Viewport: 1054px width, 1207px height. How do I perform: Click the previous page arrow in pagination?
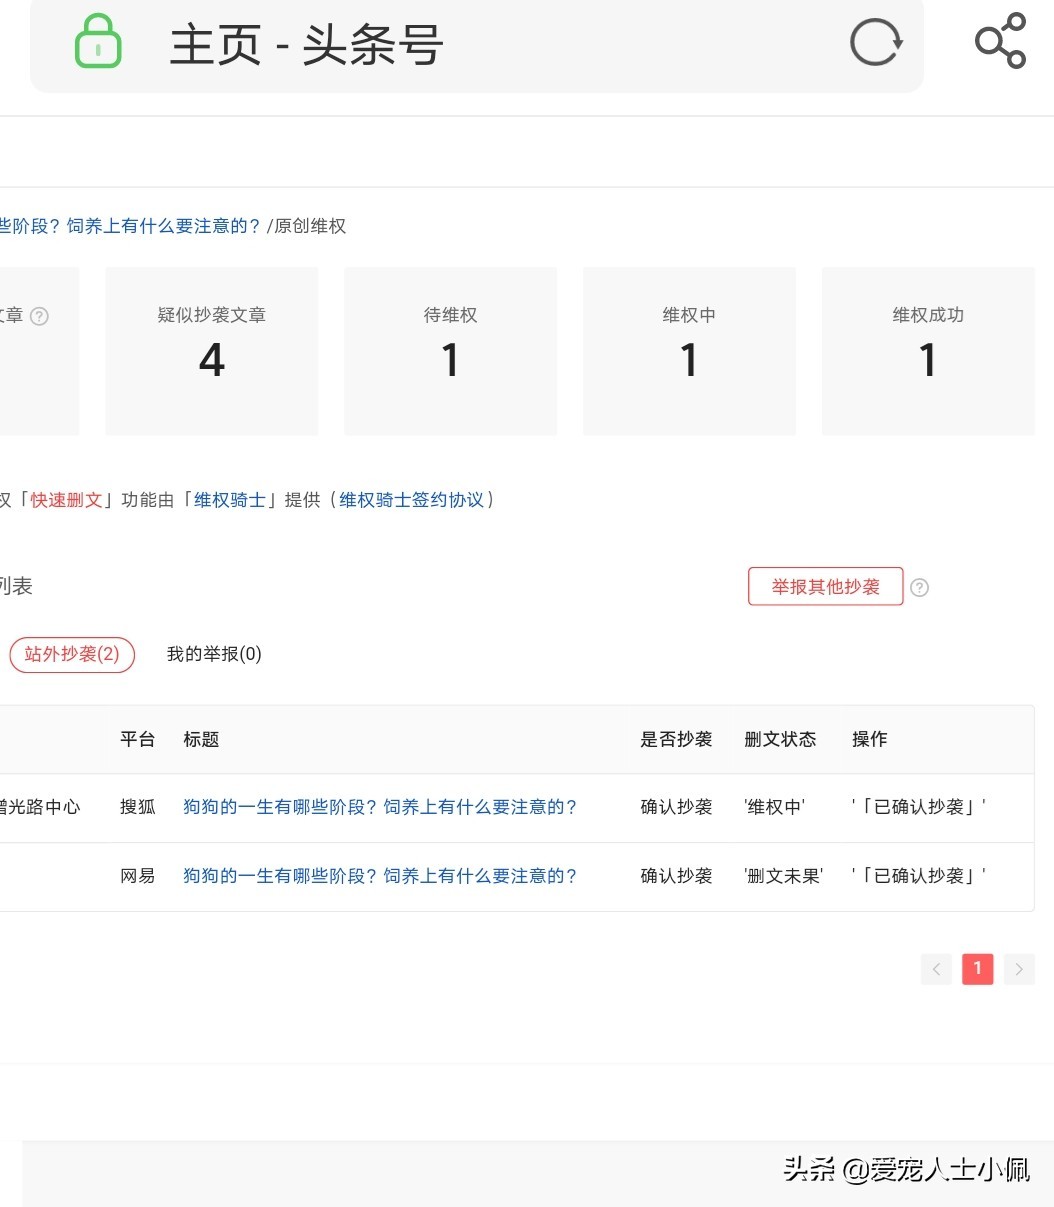coord(936,969)
